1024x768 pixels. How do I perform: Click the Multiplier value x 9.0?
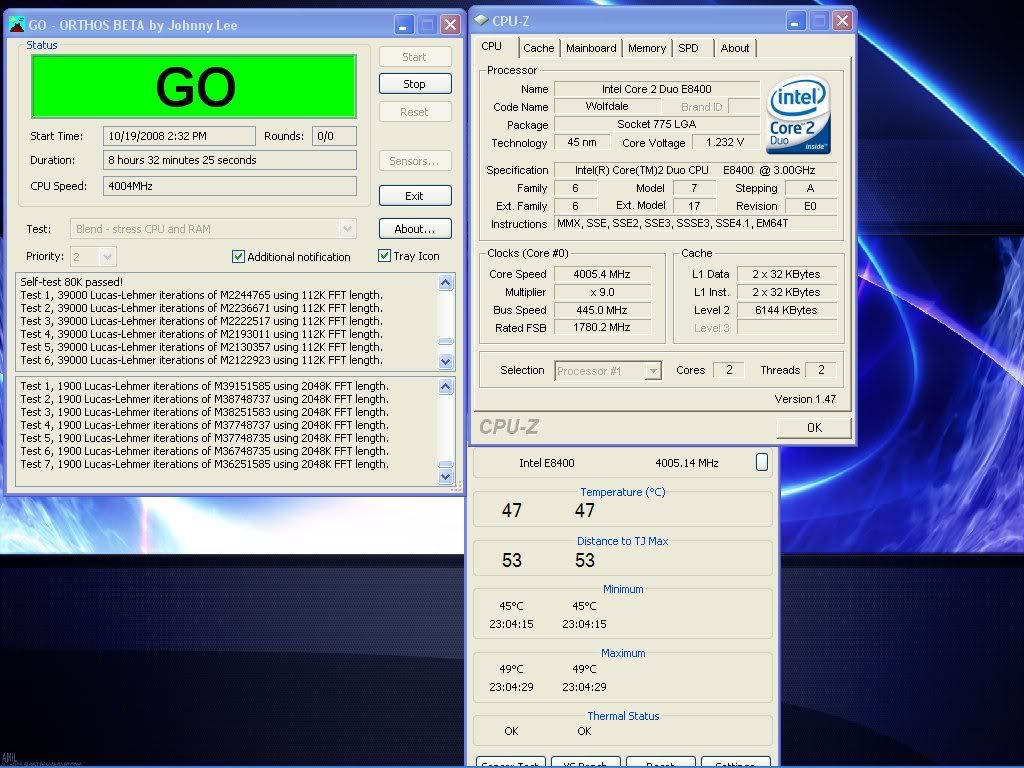coord(602,292)
